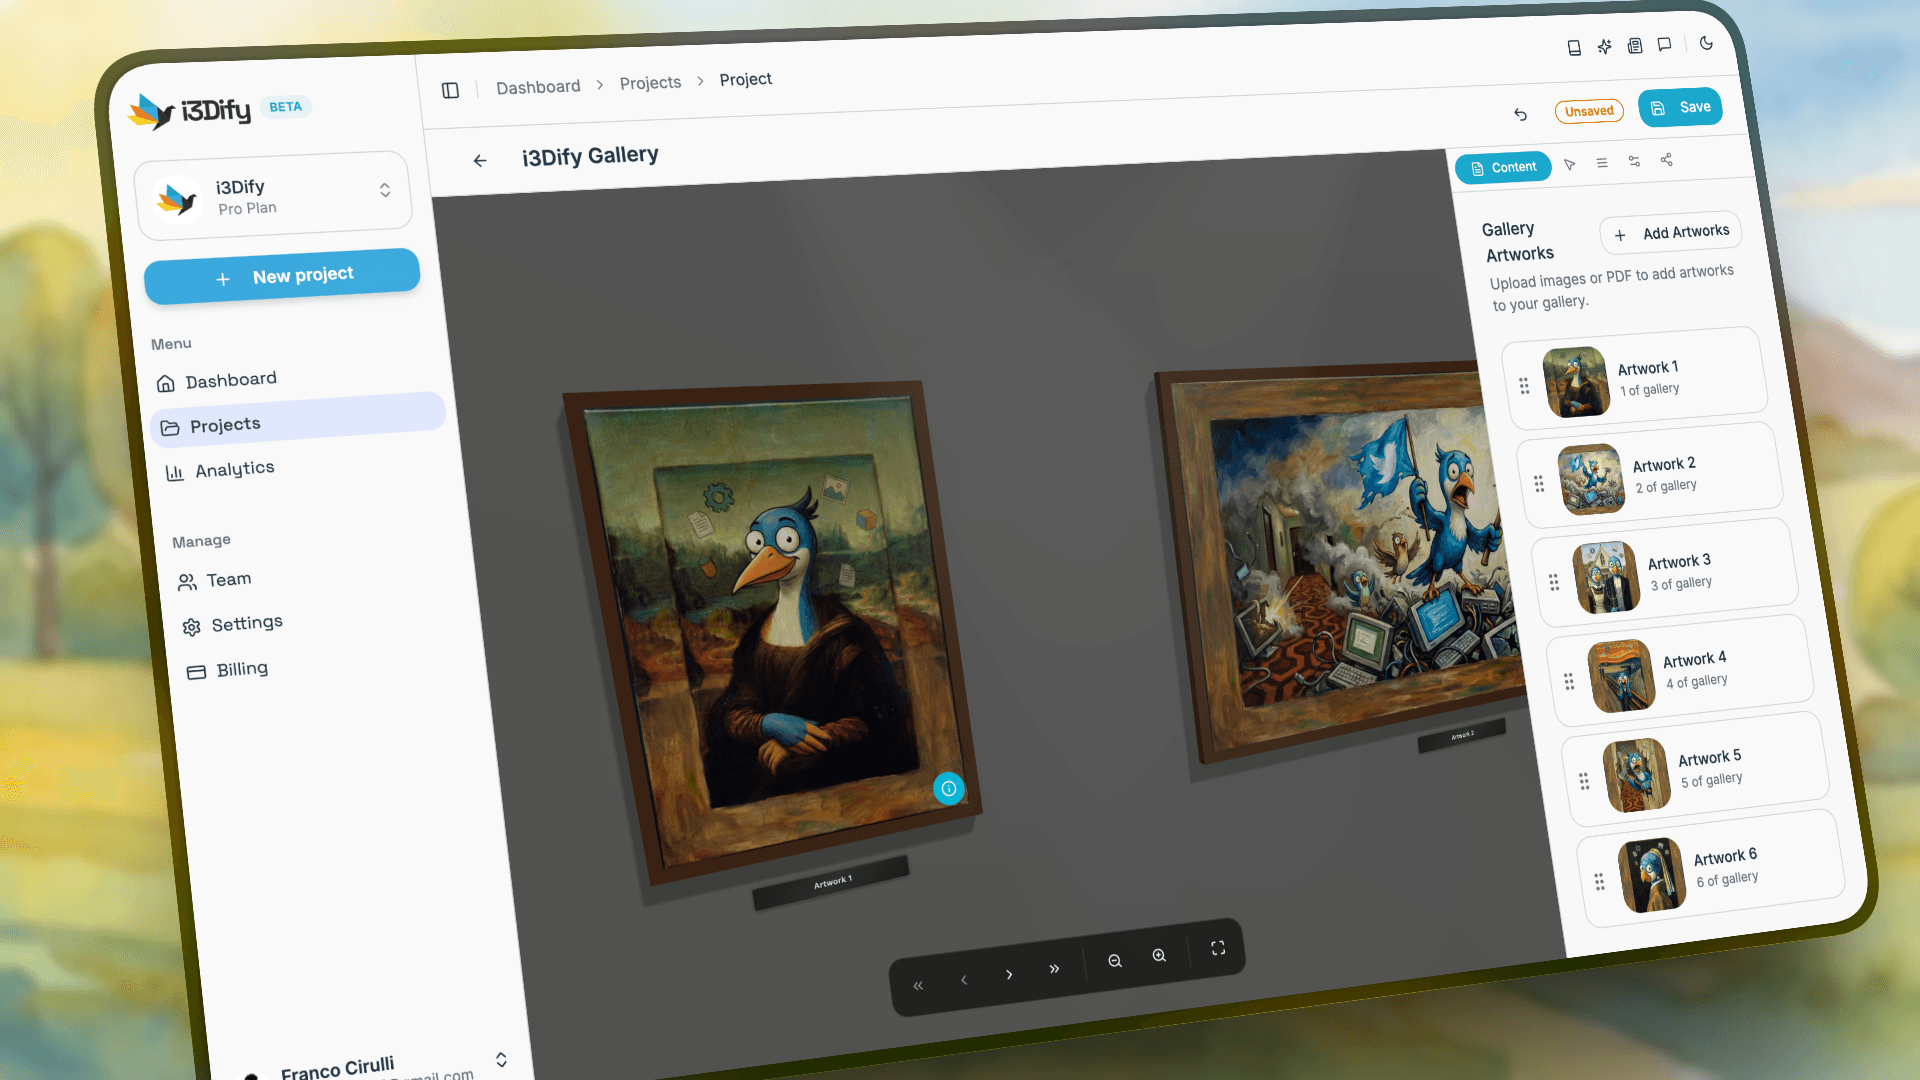
Task: Enter fullscreen view of the gallery
Action: pos(1218,947)
